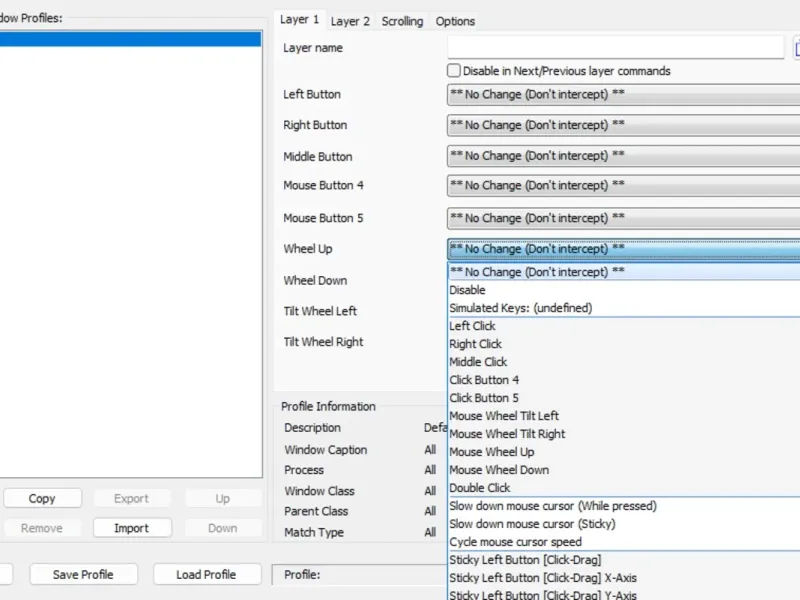
Task: Open the Left Button dropdown
Action: pos(623,94)
